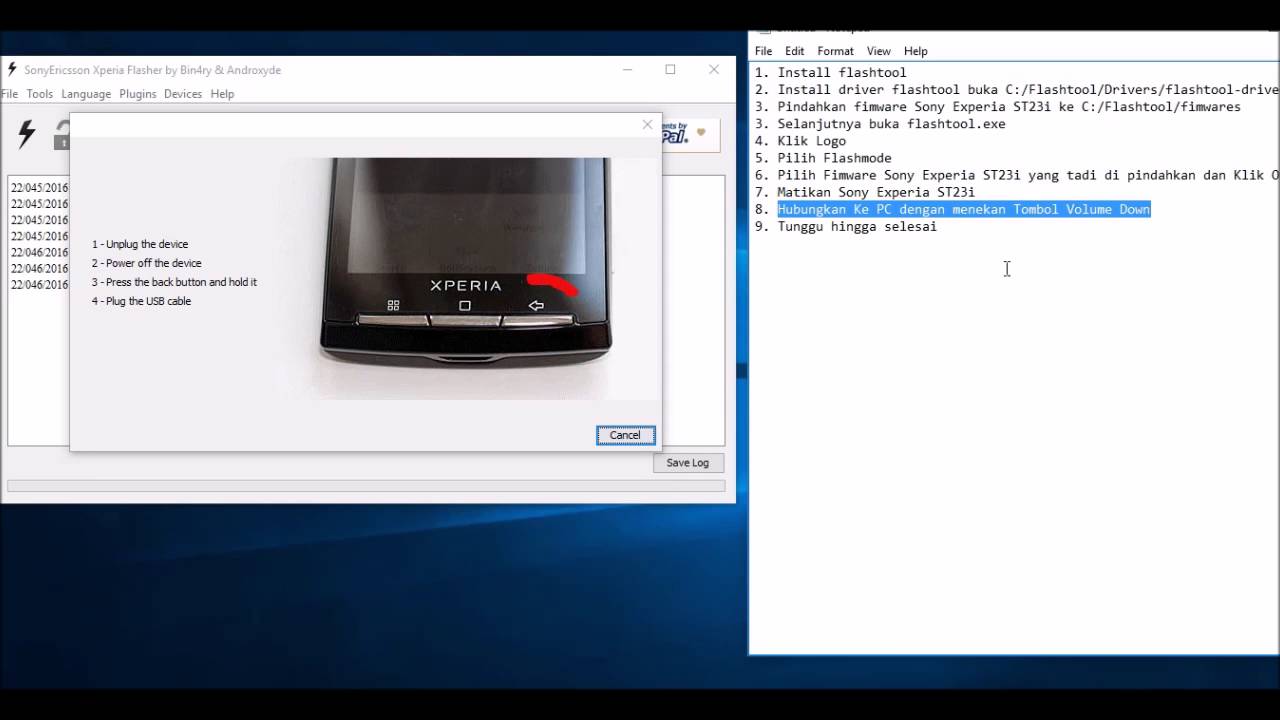The height and width of the screenshot is (720, 1280).
Task: Maximize the Flashtool window
Action: 670,70
